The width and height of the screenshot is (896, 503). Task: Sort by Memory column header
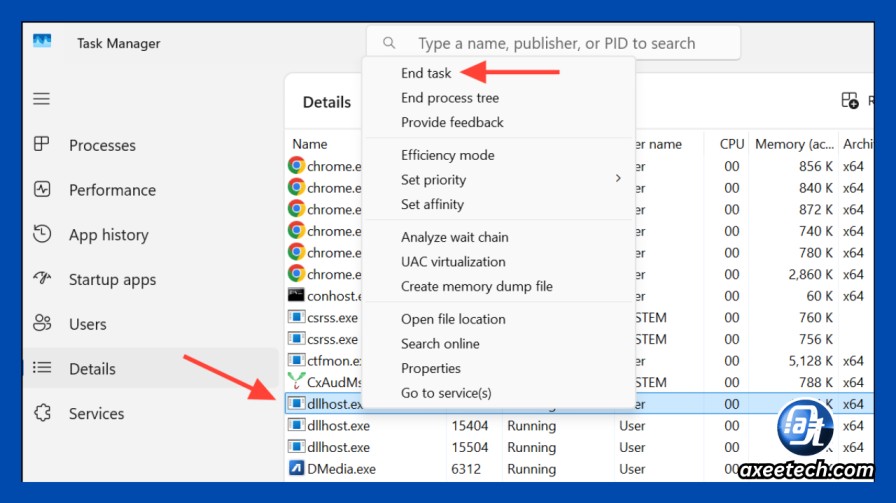[794, 144]
